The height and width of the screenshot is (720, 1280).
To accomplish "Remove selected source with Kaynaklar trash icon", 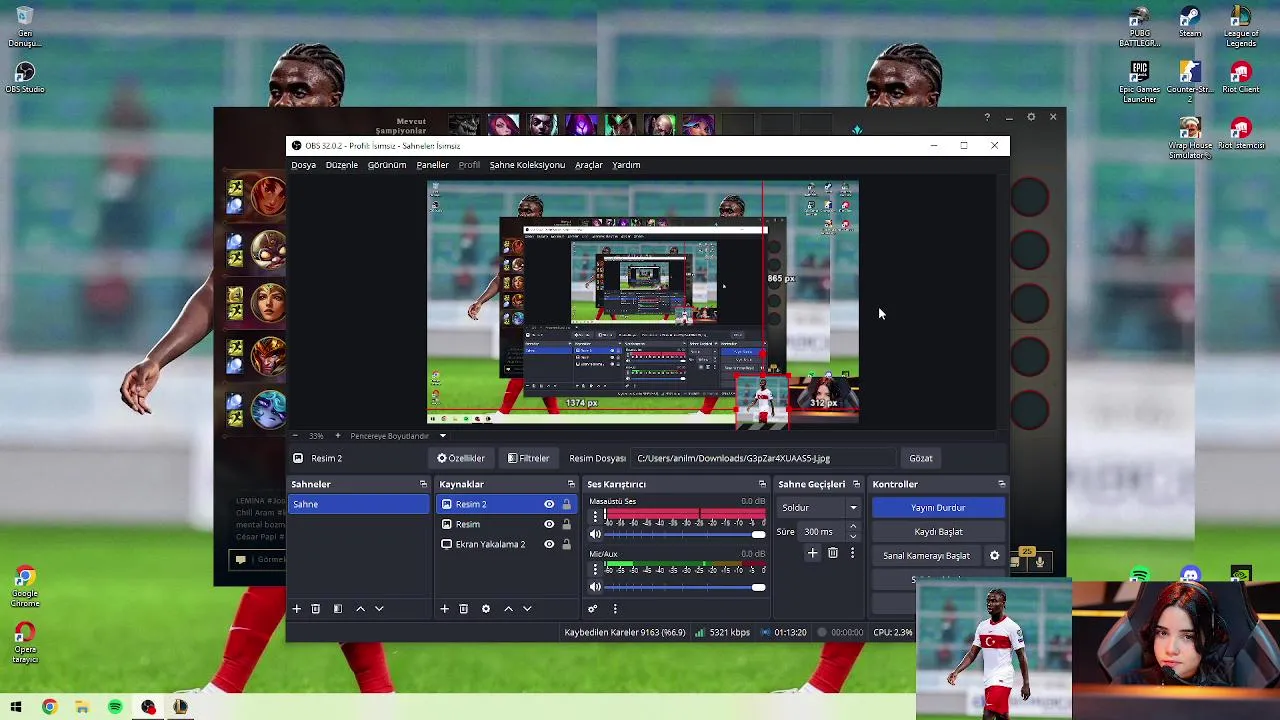I will click(463, 608).
